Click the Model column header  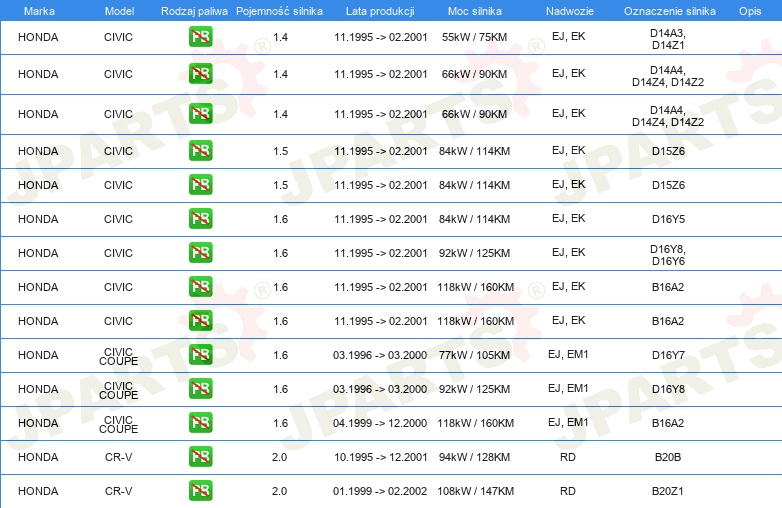(119, 11)
